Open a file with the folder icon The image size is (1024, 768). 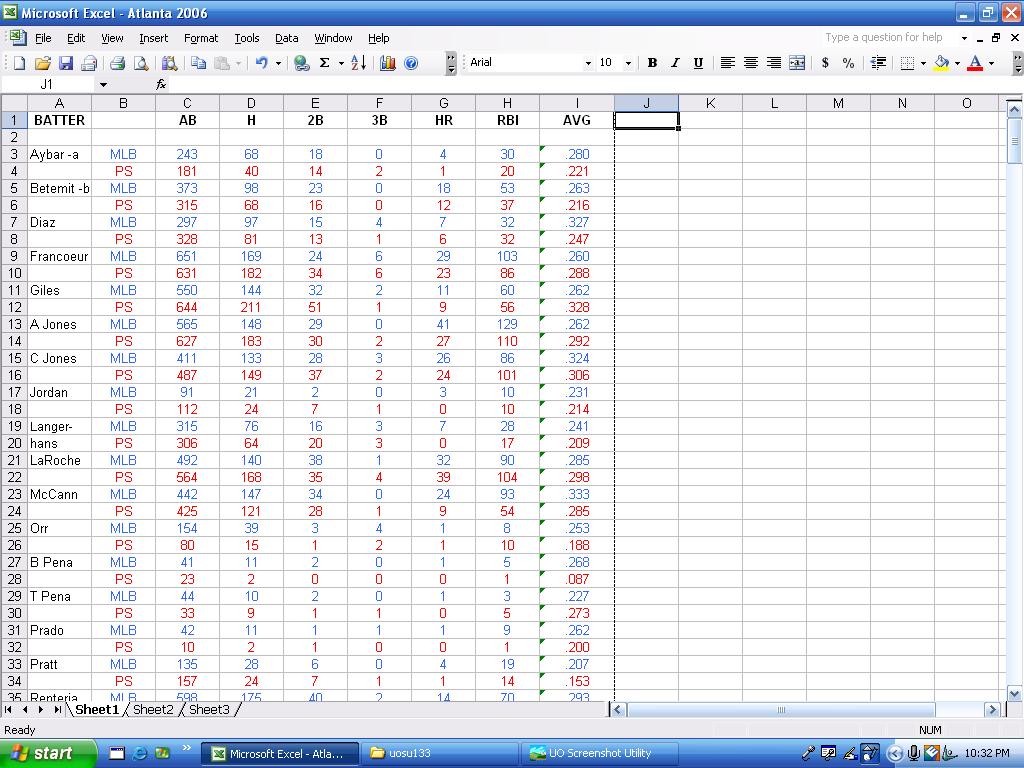(x=42, y=63)
